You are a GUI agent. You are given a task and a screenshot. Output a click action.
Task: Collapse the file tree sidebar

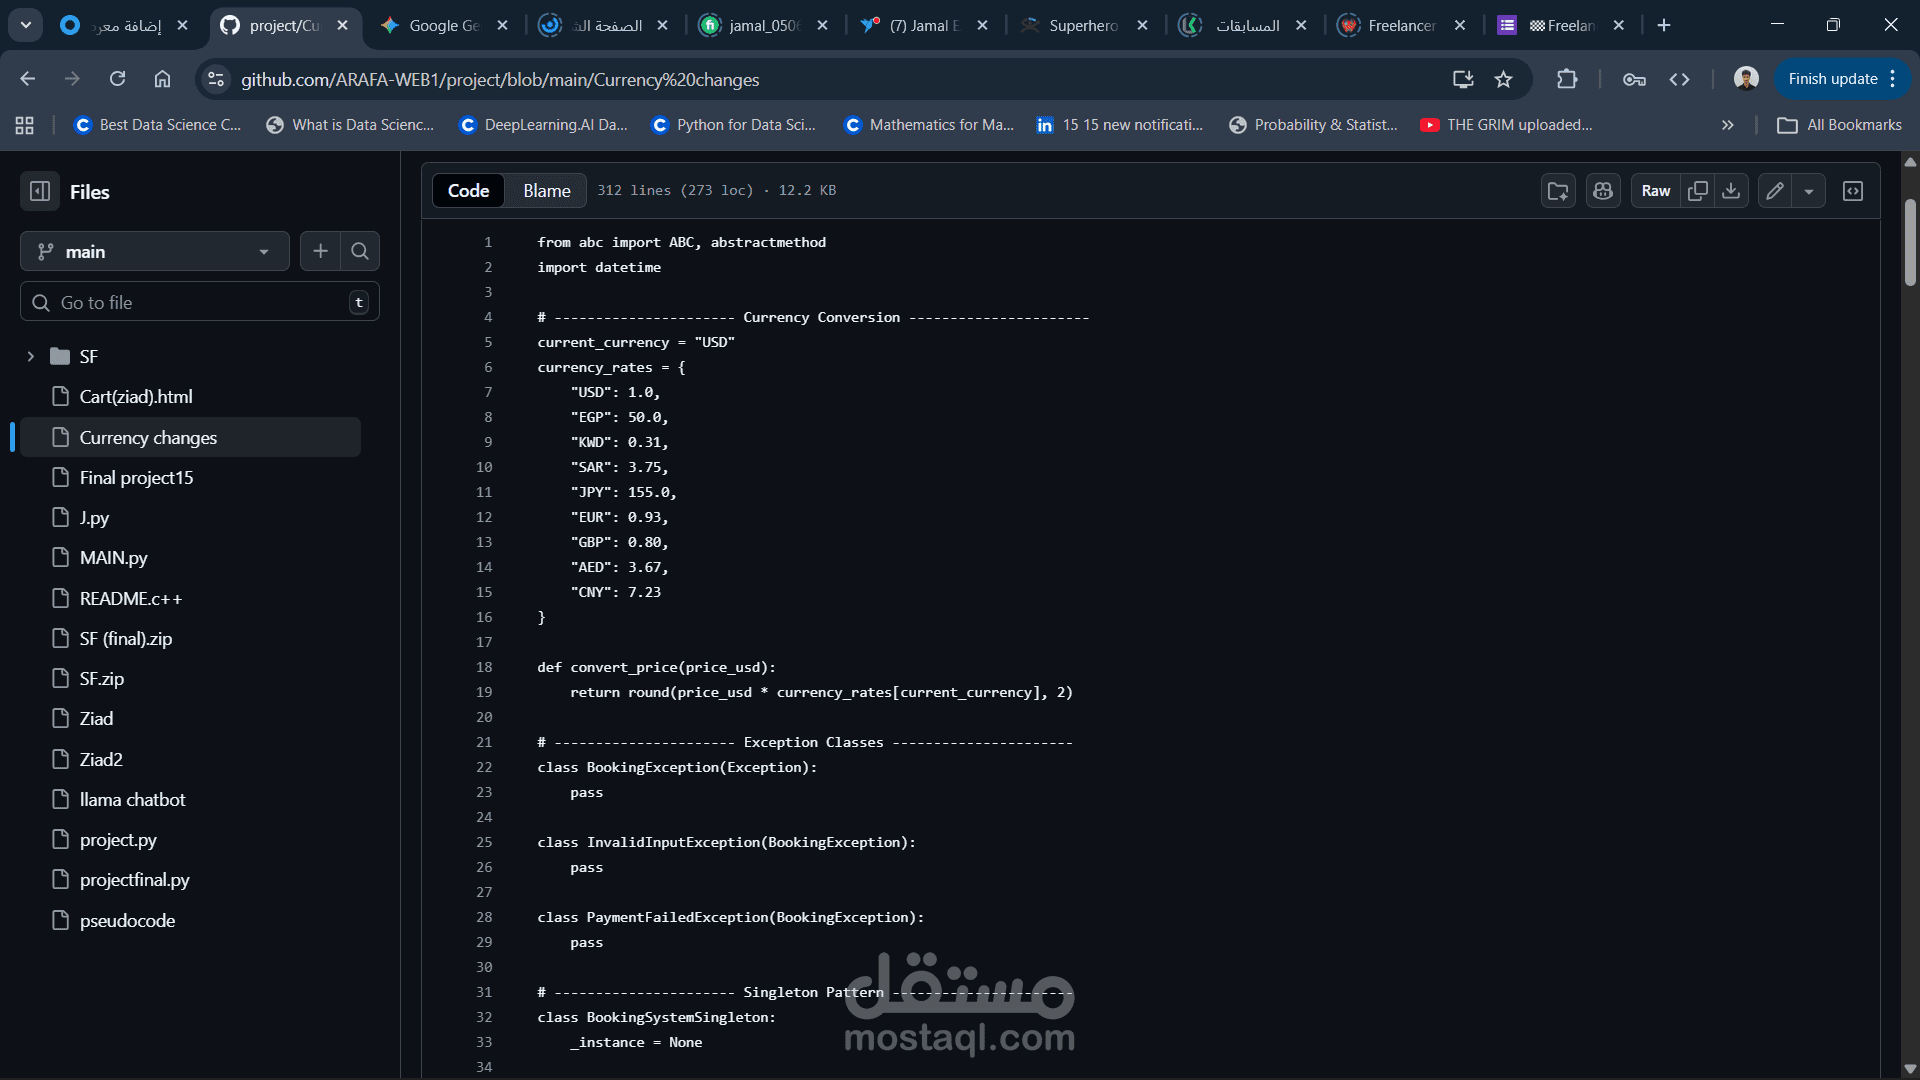click(40, 191)
